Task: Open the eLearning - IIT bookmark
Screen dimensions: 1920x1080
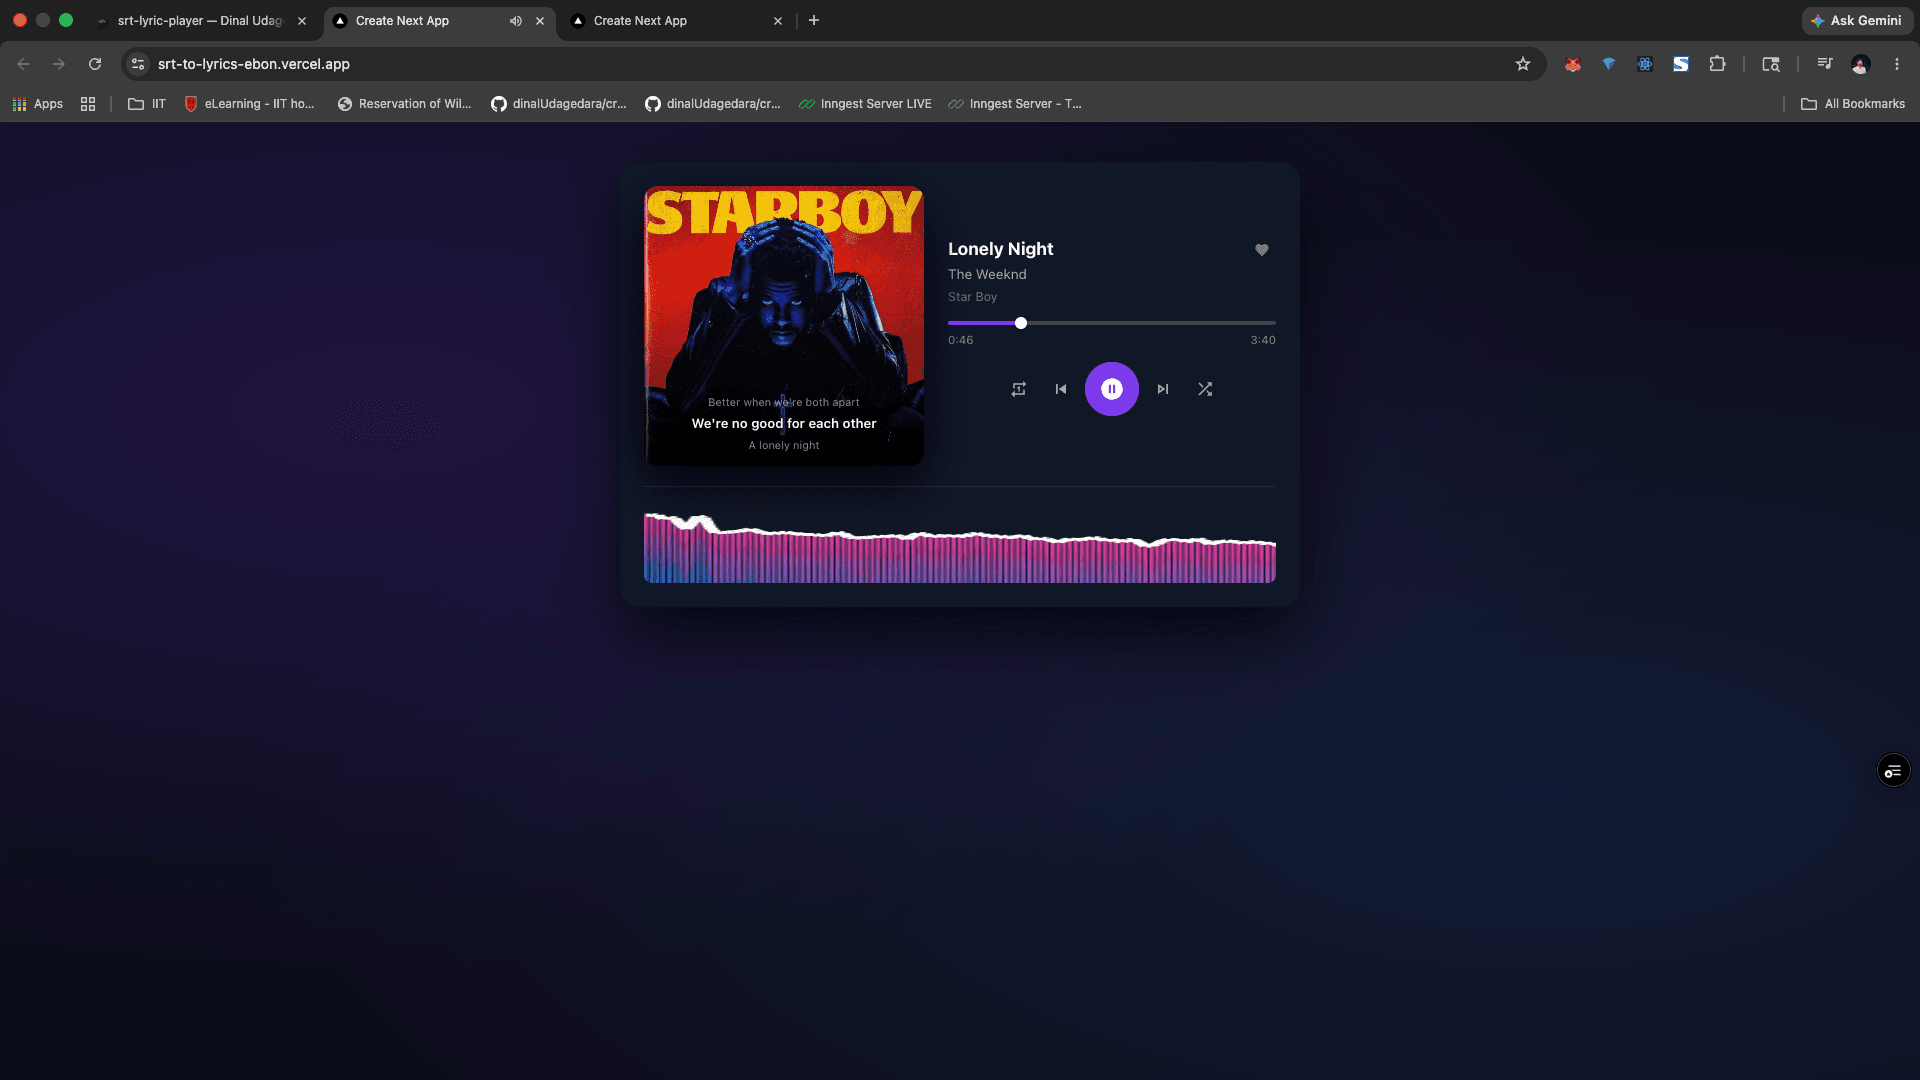Action: pyautogui.click(x=250, y=104)
